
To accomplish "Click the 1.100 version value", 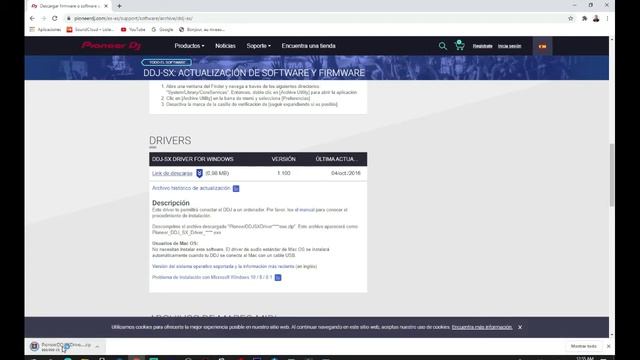I will [284, 173].
